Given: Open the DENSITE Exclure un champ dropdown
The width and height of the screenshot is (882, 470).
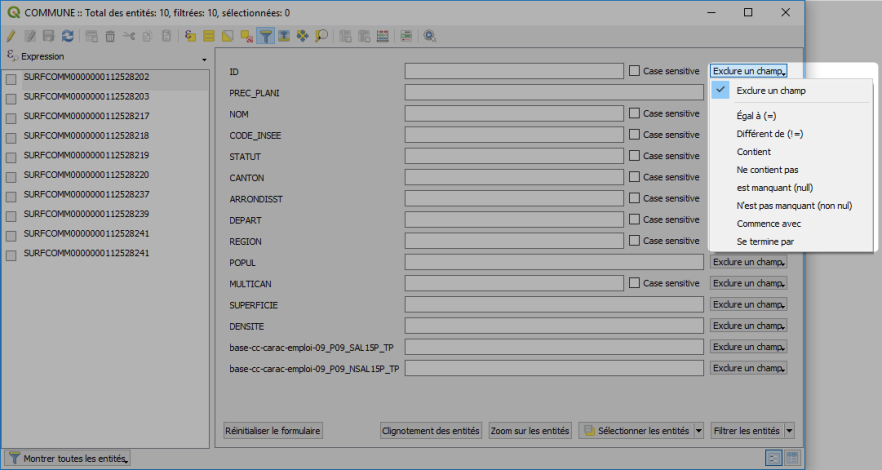Looking at the screenshot, I should pos(748,326).
